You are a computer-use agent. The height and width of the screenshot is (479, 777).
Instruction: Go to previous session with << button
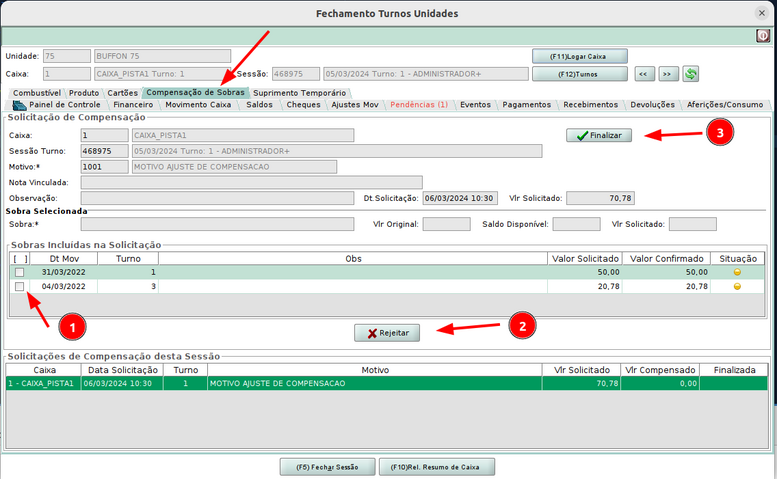tap(646, 74)
